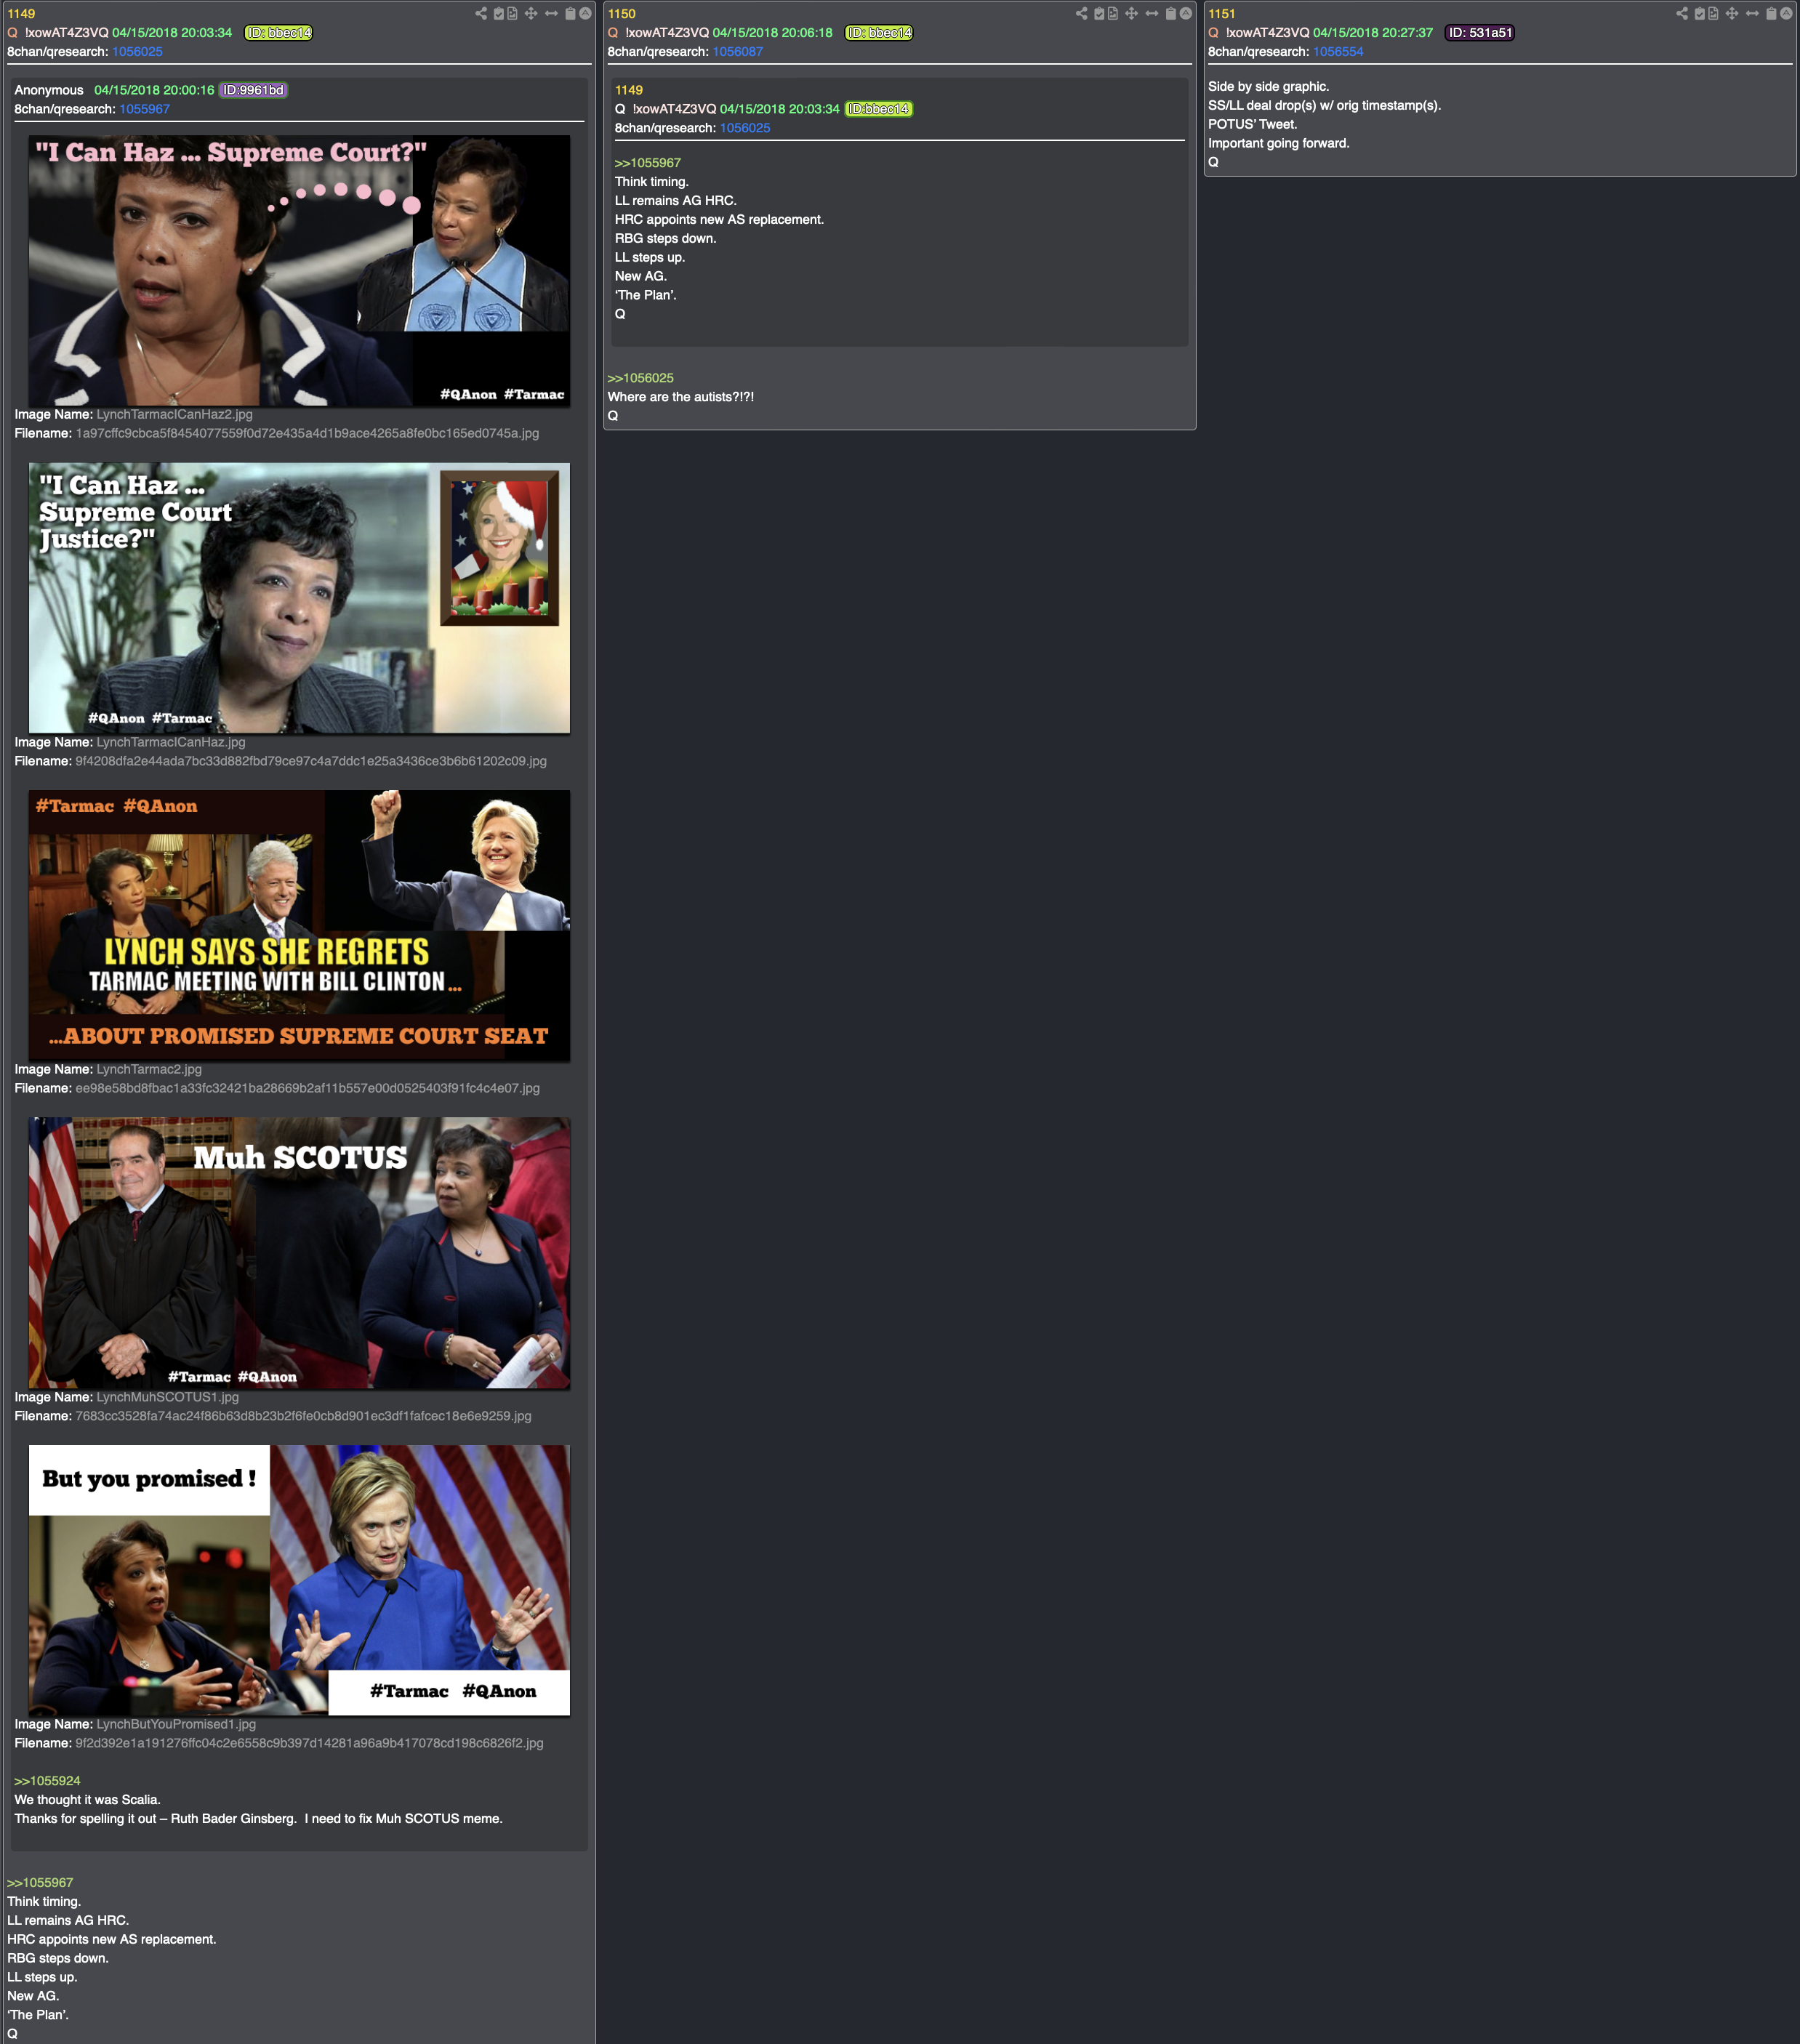Click timestamp 04/15/2018 20:00:16 on Anonymous post

point(154,90)
